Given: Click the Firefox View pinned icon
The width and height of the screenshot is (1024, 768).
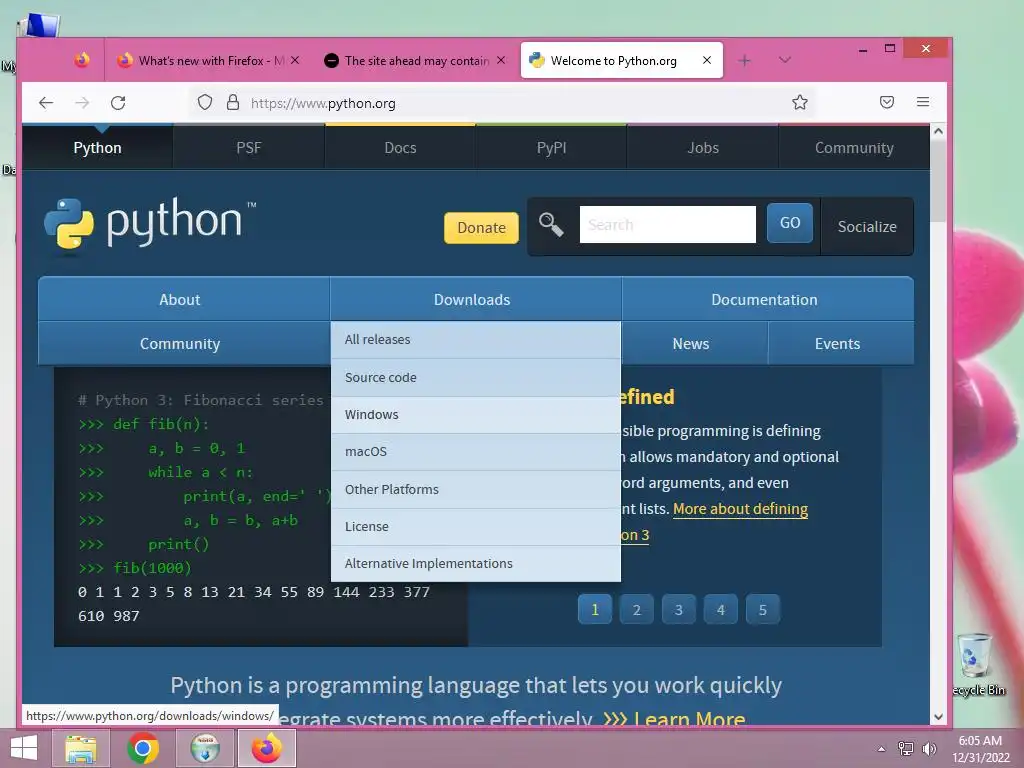Looking at the screenshot, I should (82, 60).
